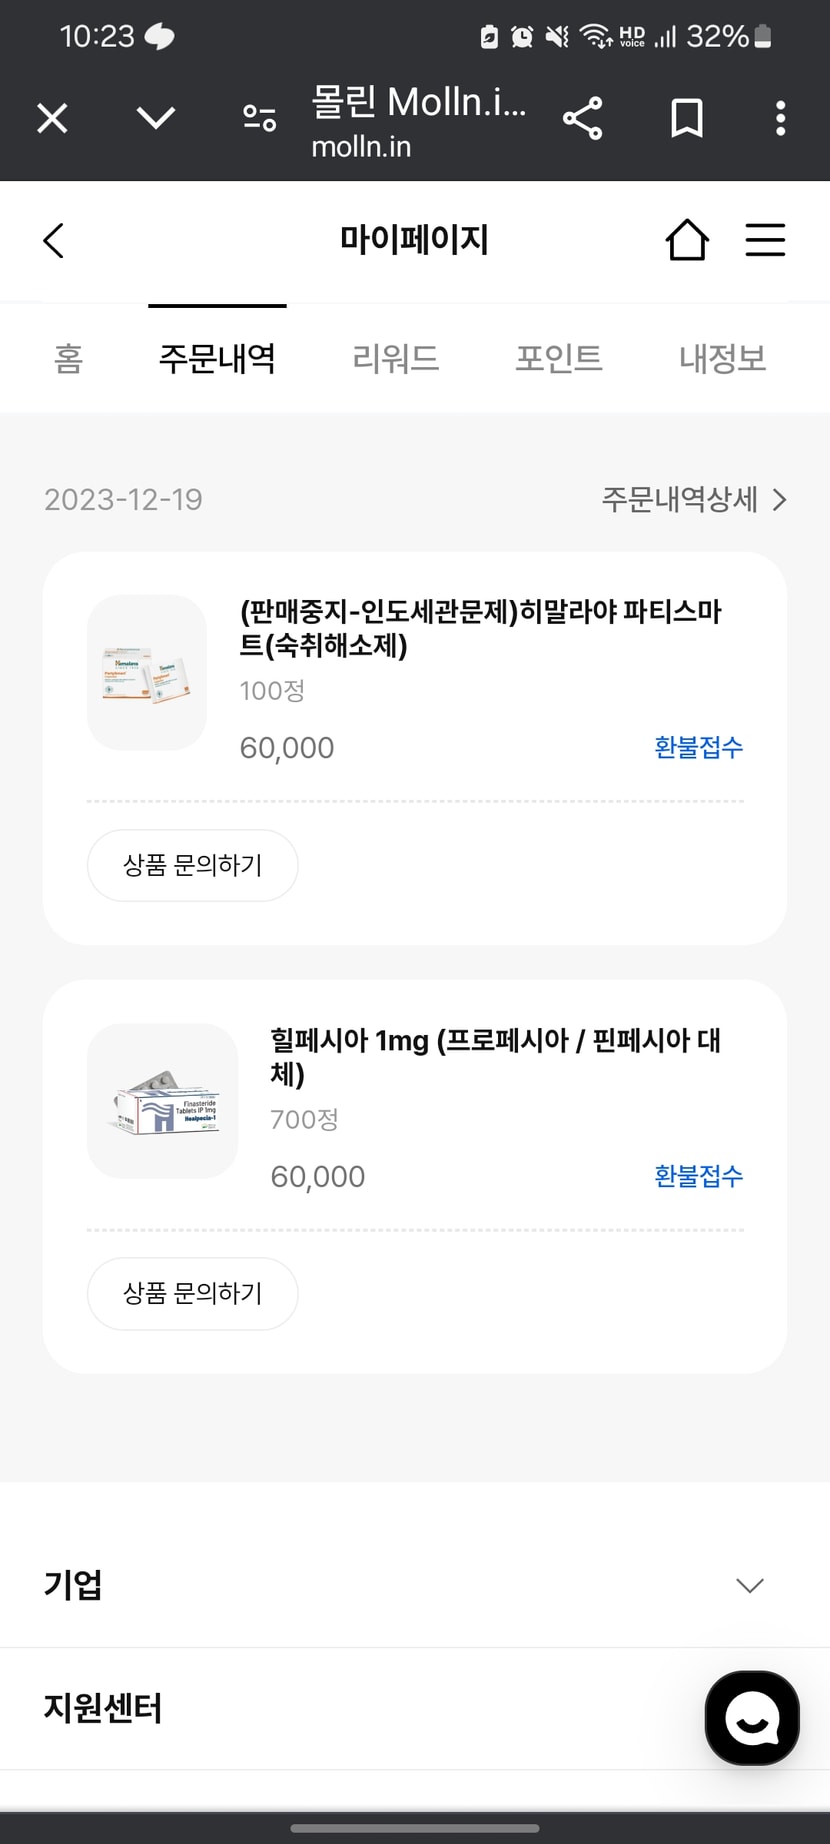830x1844 pixels.
Task: Click 환불접수 for the 파티스마트 item
Action: [x=698, y=747]
